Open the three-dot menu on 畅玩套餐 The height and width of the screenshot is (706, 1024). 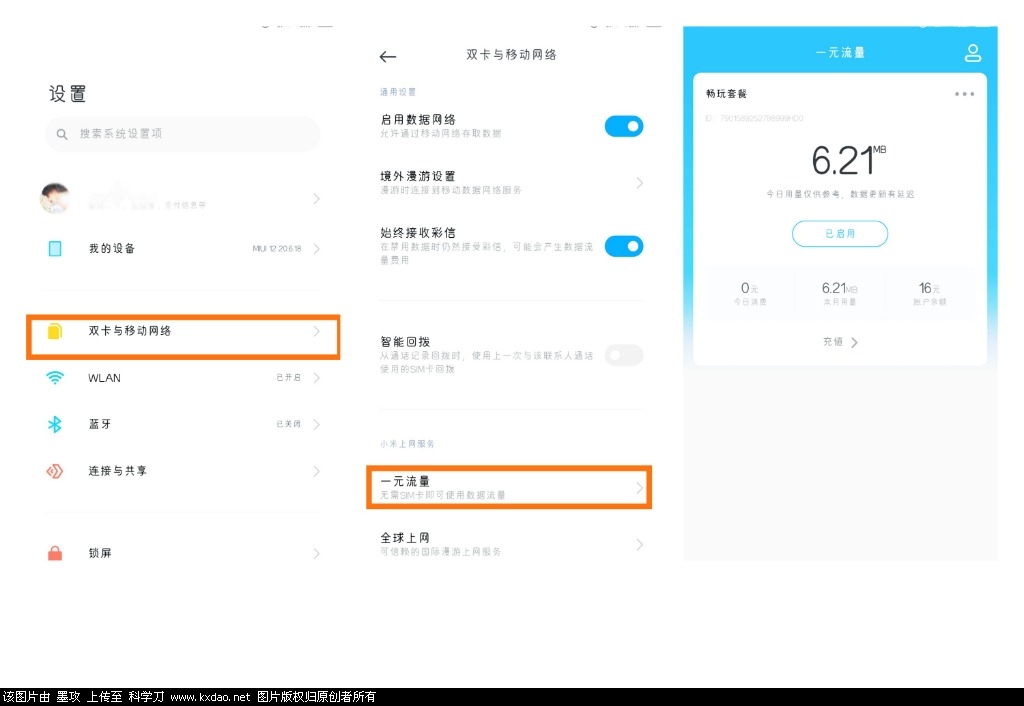point(964,94)
